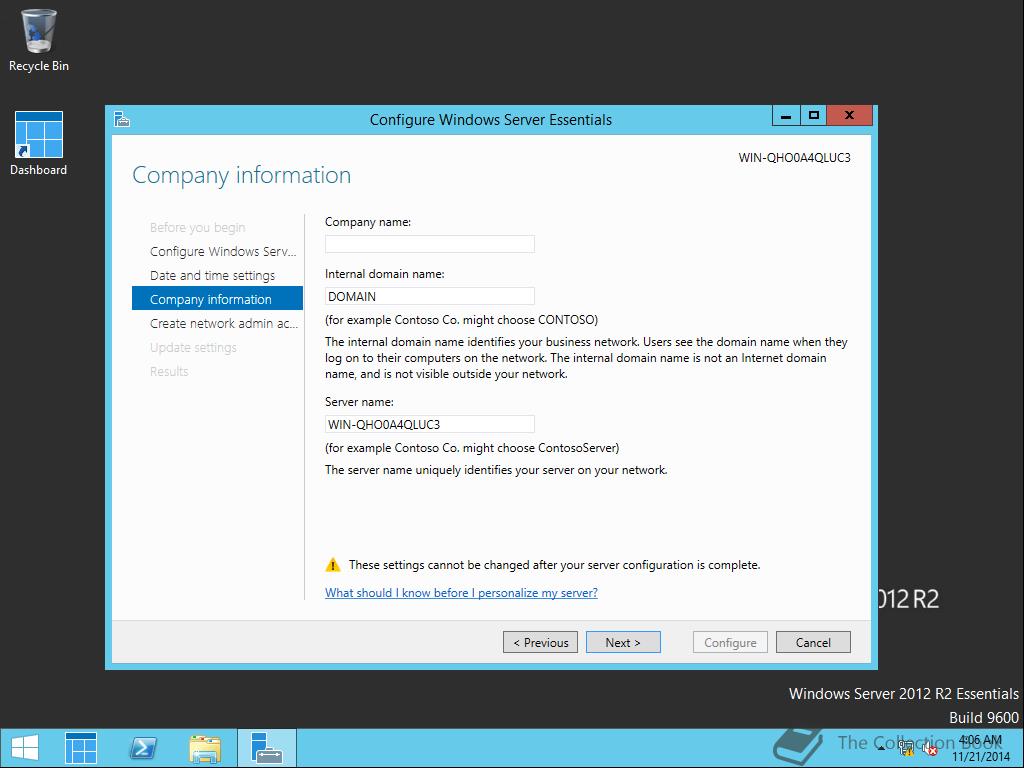Open the Dashboard desktop shortcut
1024x768 pixels.
[x=39, y=144]
